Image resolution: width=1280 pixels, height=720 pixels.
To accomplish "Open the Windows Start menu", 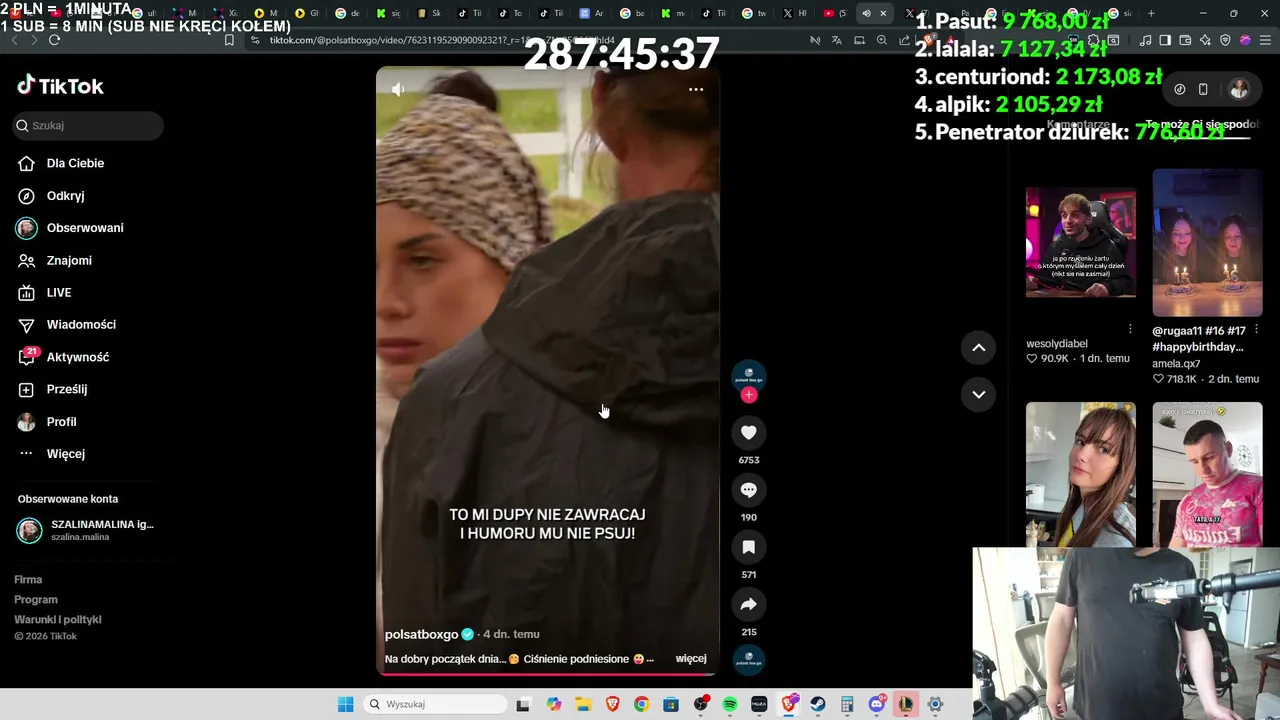I will pos(345,704).
